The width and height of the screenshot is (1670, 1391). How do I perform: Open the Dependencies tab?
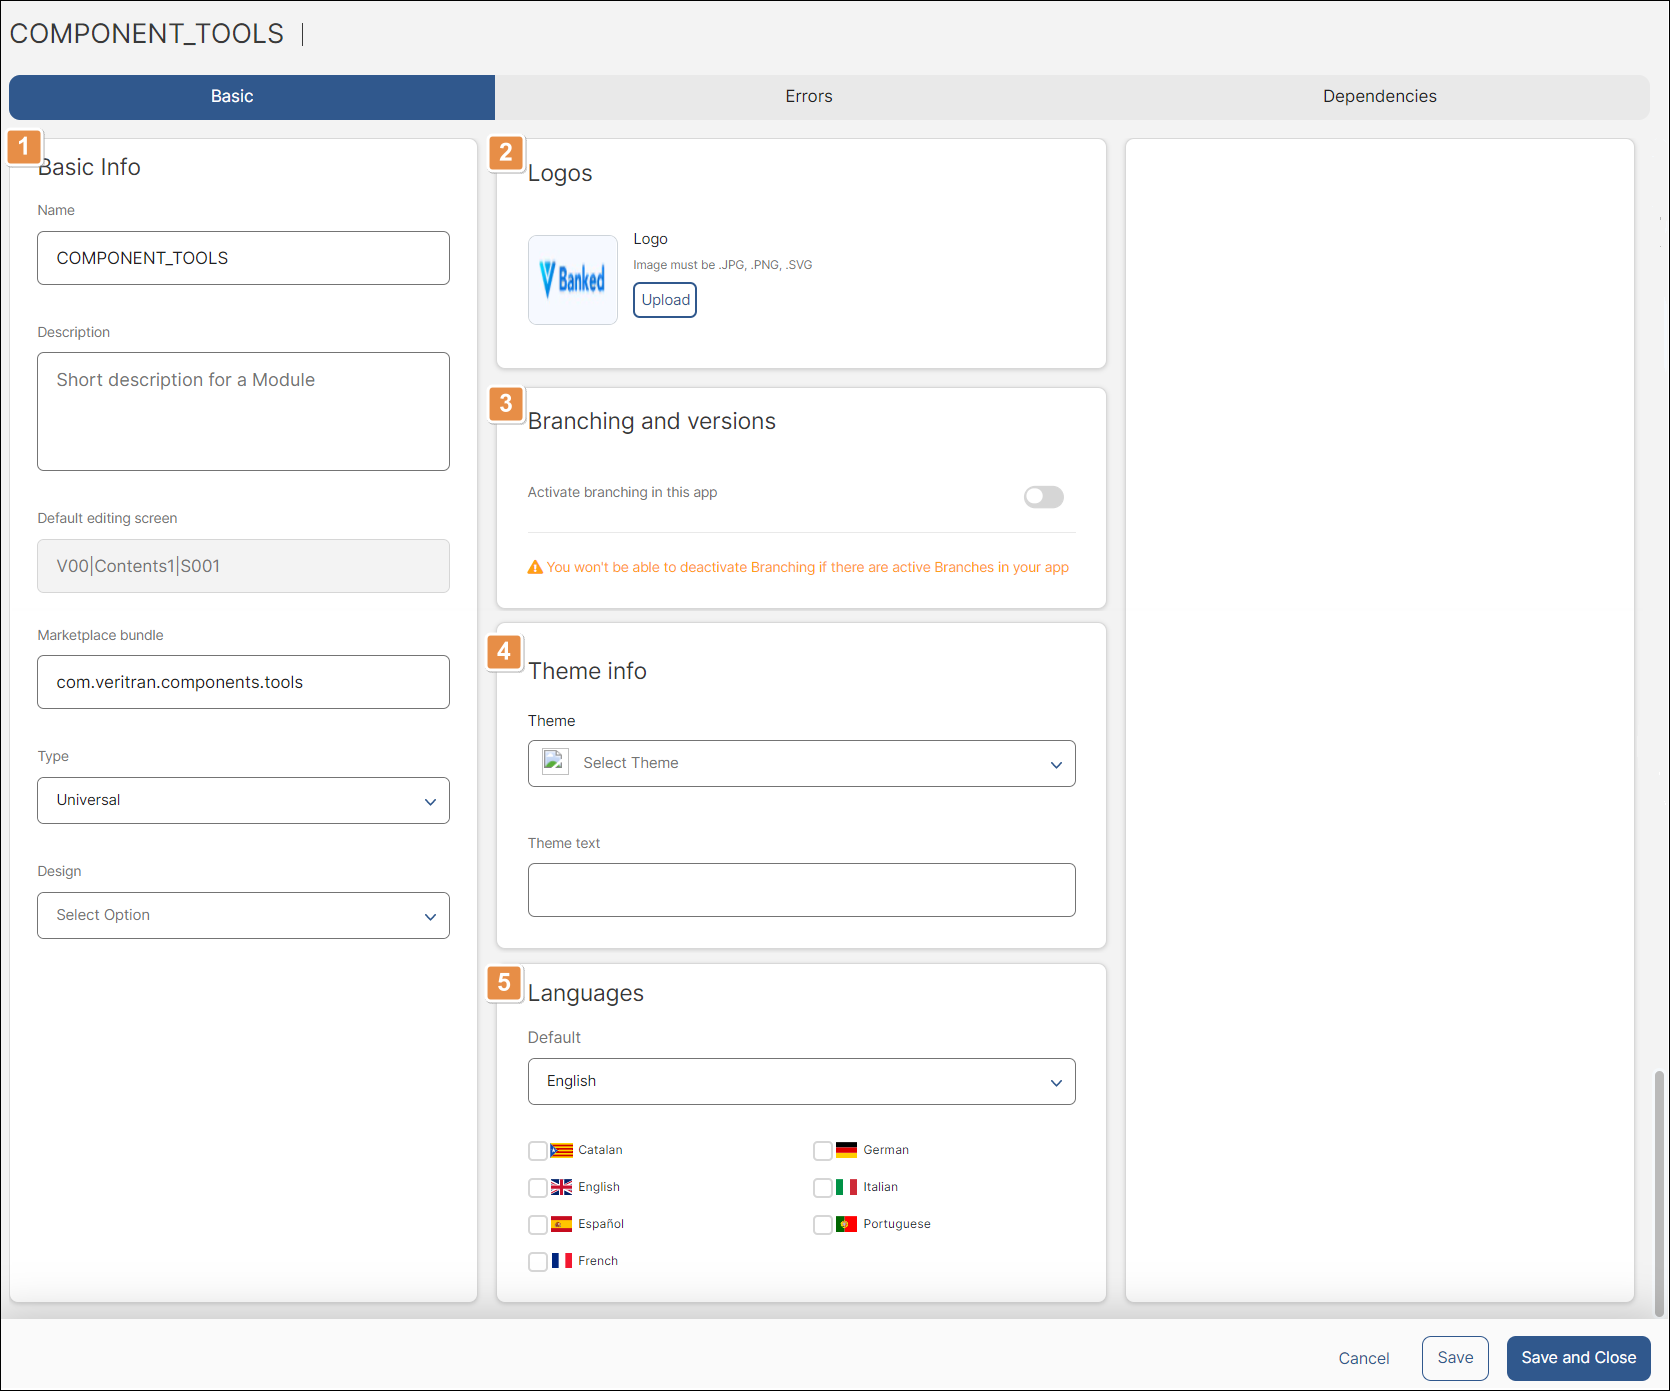1379,97
